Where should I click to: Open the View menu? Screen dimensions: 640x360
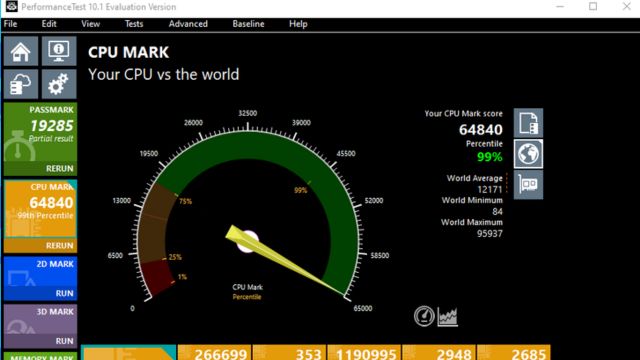pyautogui.click(x=90, y=24)
